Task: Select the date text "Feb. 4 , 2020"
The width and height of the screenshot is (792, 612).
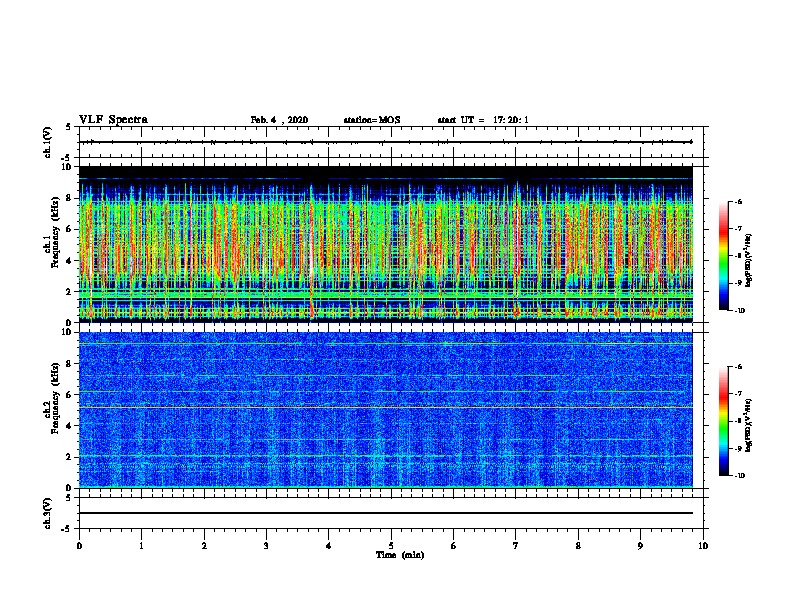Action: point(279,120)
